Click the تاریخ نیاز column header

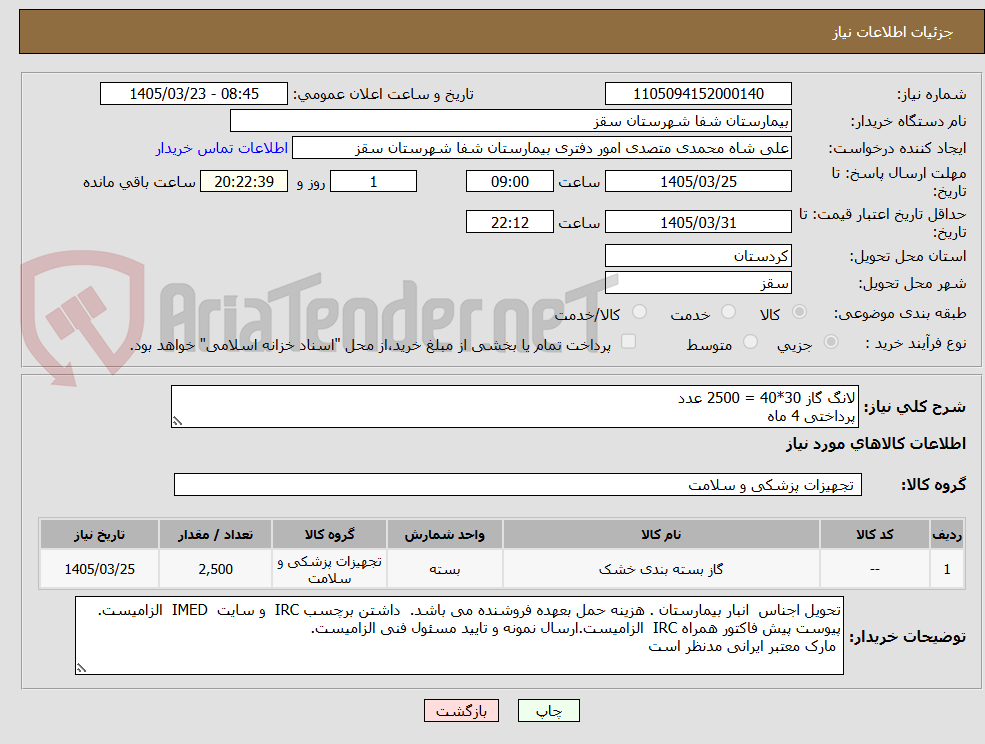(99, 535)
